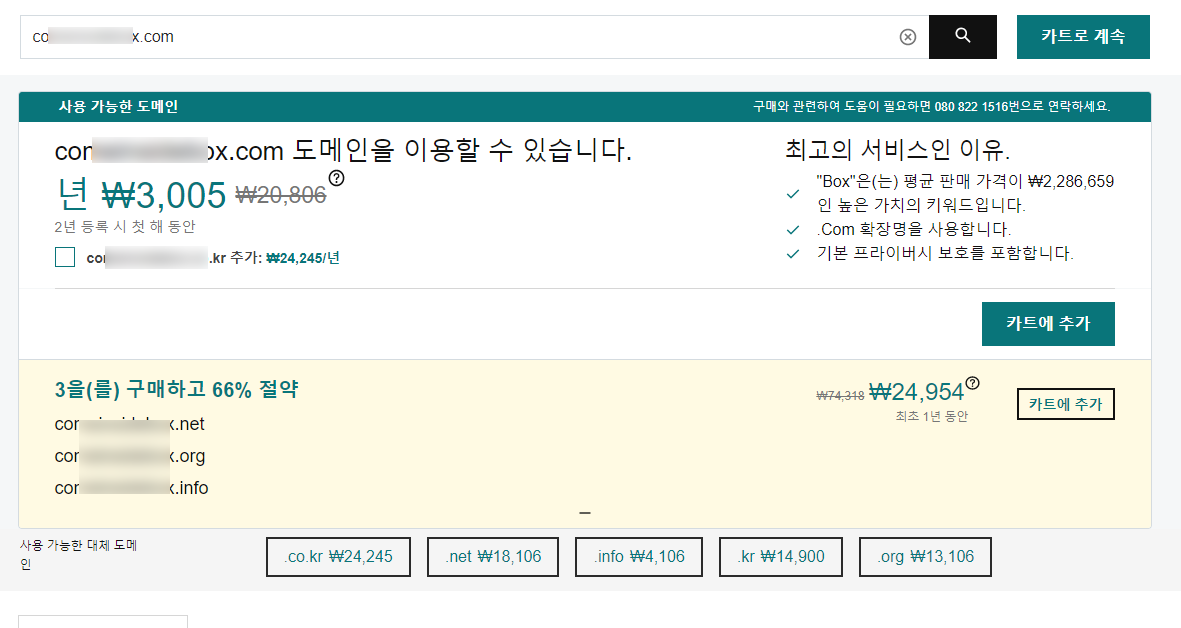This screenshot has height=628, width=1181.
Task: Click the 사용 가능한 도메인 header
Action: pyautogui.click(x=118, y=107)
